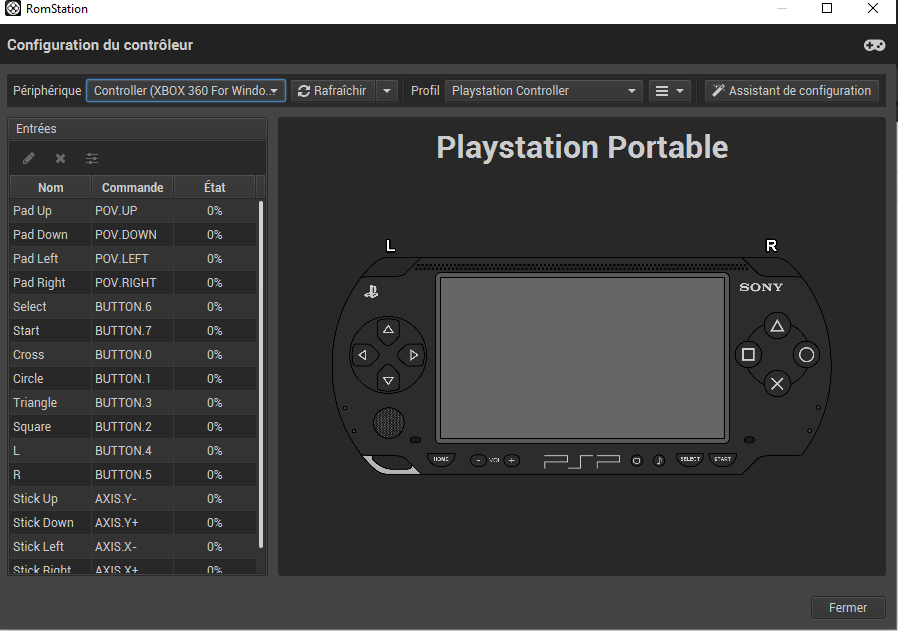
Task: Click the delete X icon in Entrées
Action: [x=60, y=158]
